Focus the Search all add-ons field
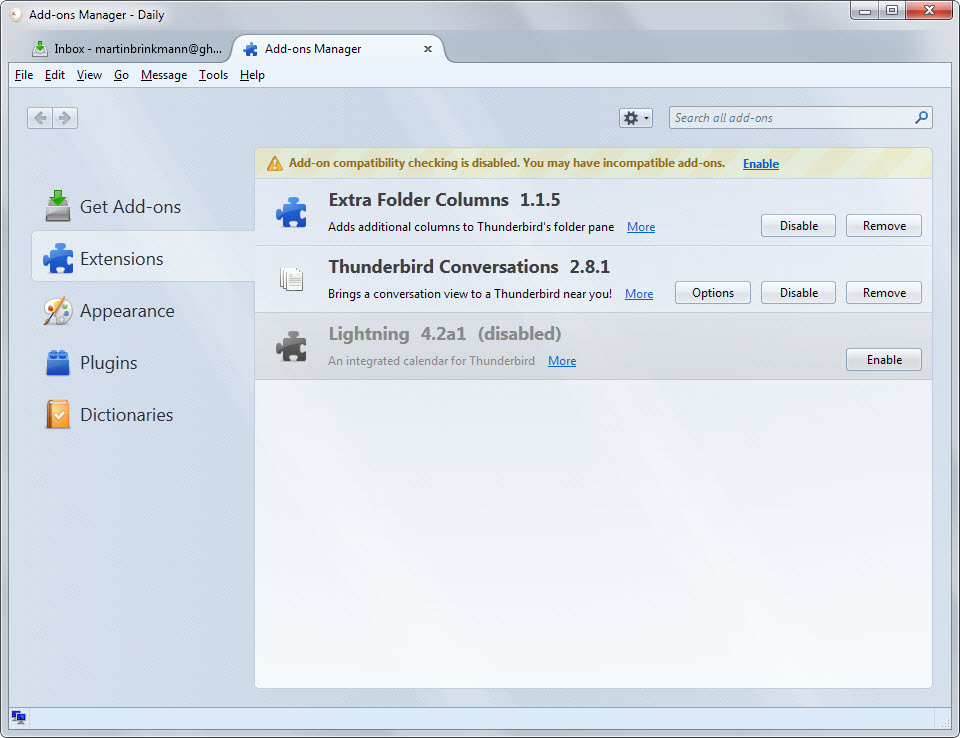The image size is (960, 738). [800, 118]
